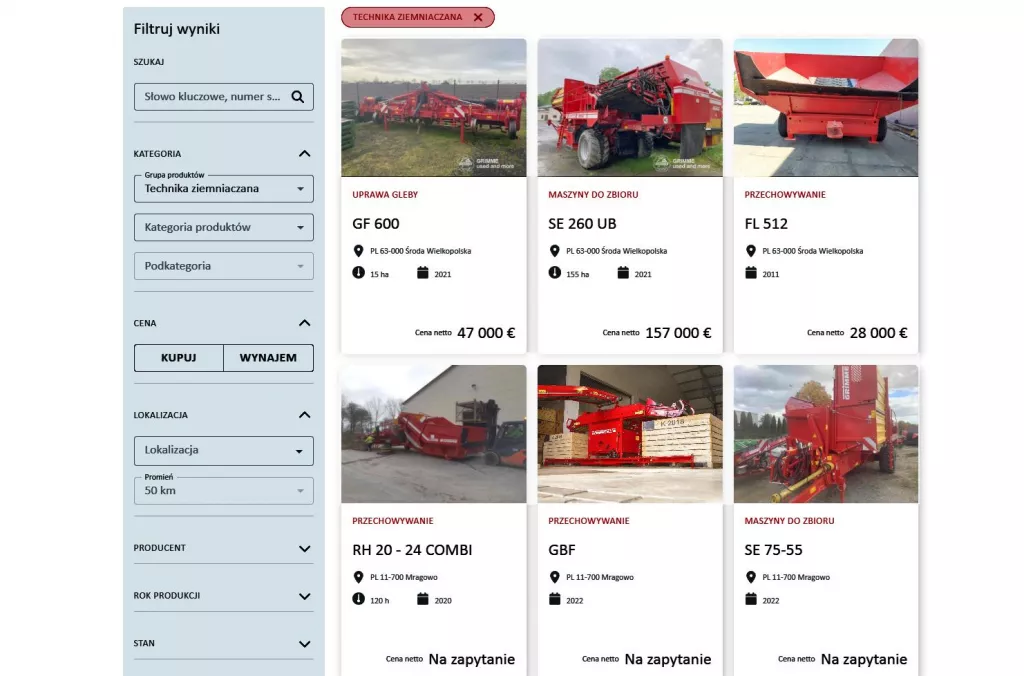Expand the ROK PRODUKCJI filter section

coord(304,596)
